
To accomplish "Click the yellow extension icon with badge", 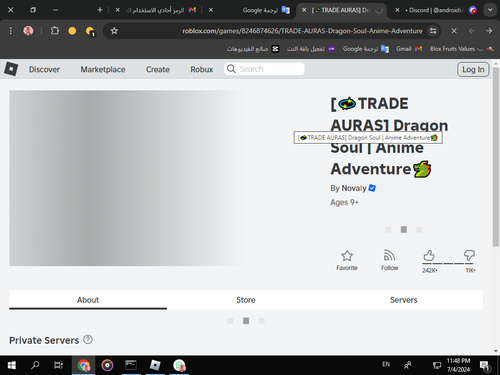I will point(90,31).
